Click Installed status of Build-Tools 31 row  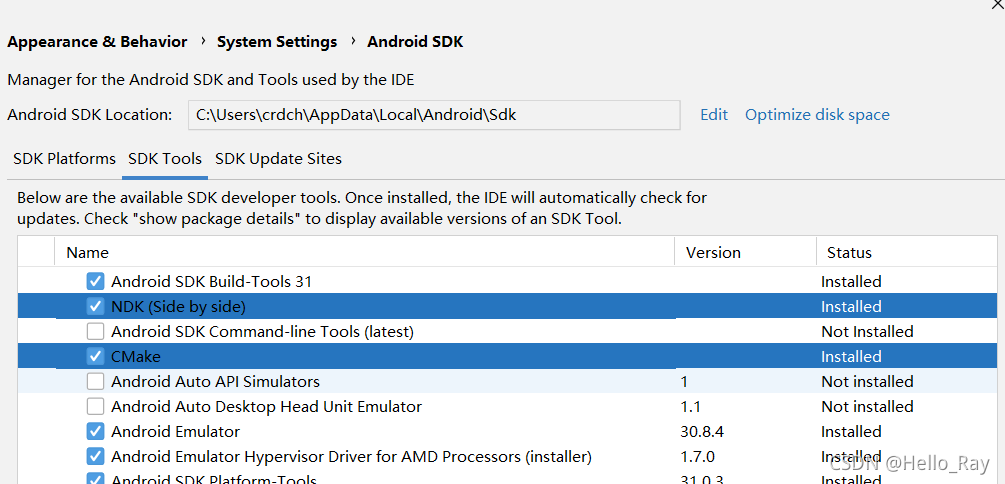851,281
